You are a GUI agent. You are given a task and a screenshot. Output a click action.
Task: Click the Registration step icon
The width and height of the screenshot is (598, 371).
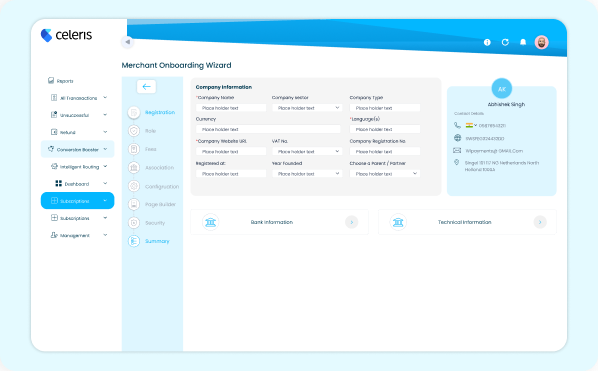point(134,112)
